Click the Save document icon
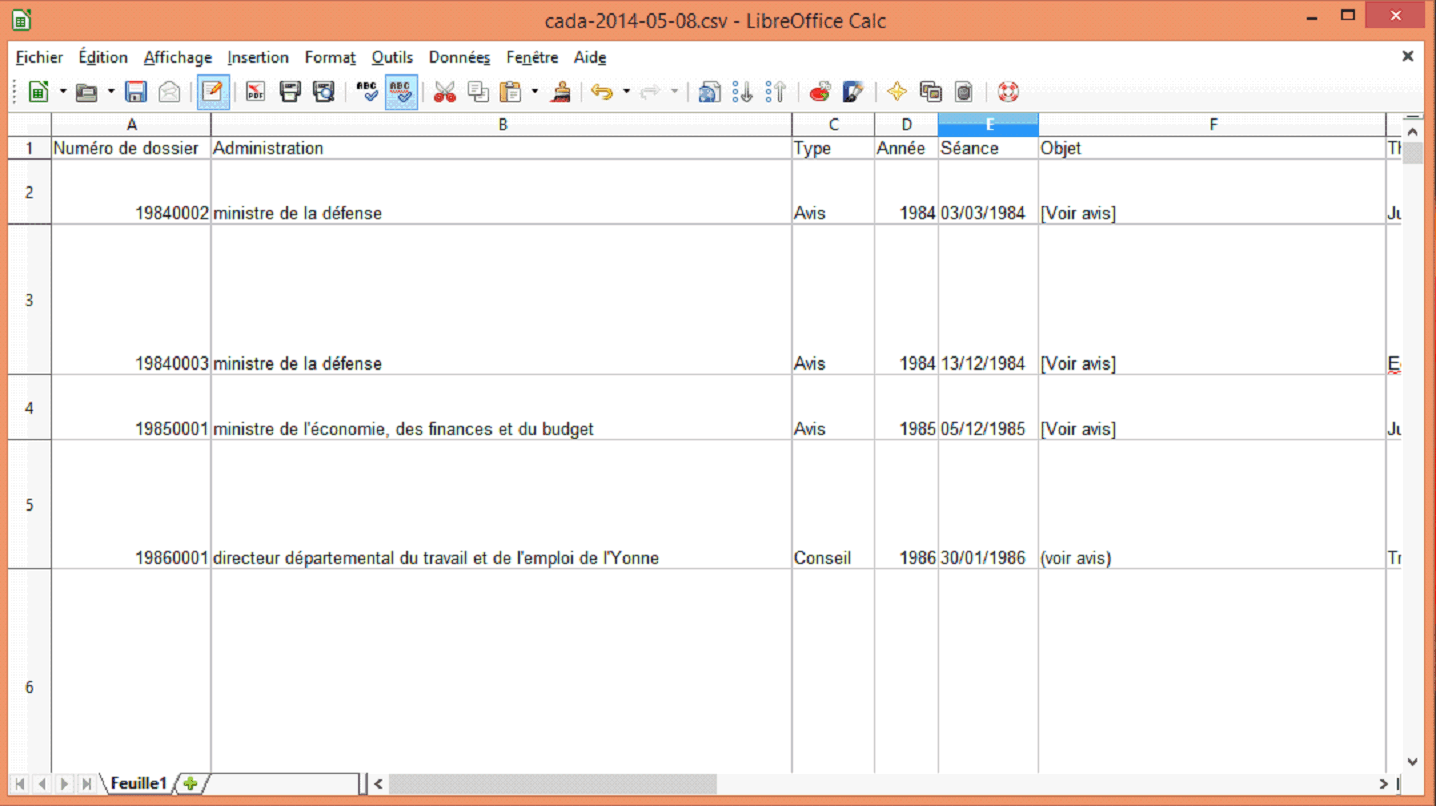The image size is (1437, 807). (x=136, y=92)
